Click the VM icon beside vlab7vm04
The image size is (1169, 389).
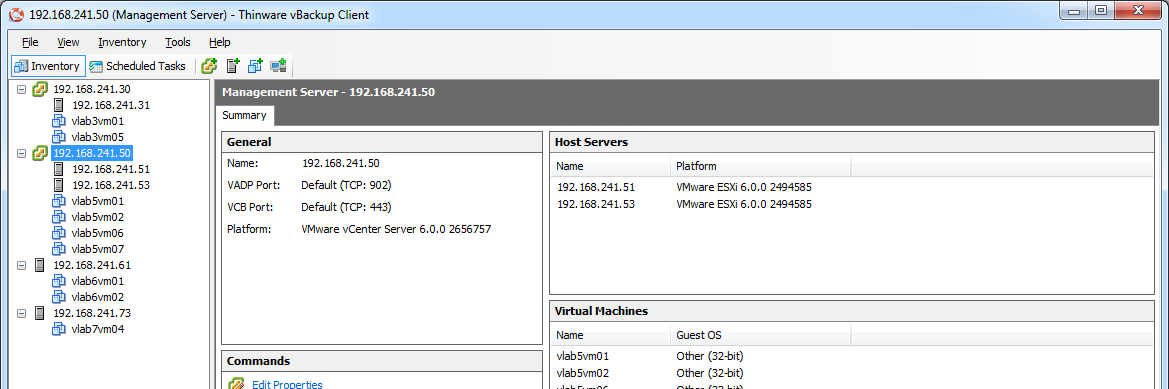coord(59,329)
